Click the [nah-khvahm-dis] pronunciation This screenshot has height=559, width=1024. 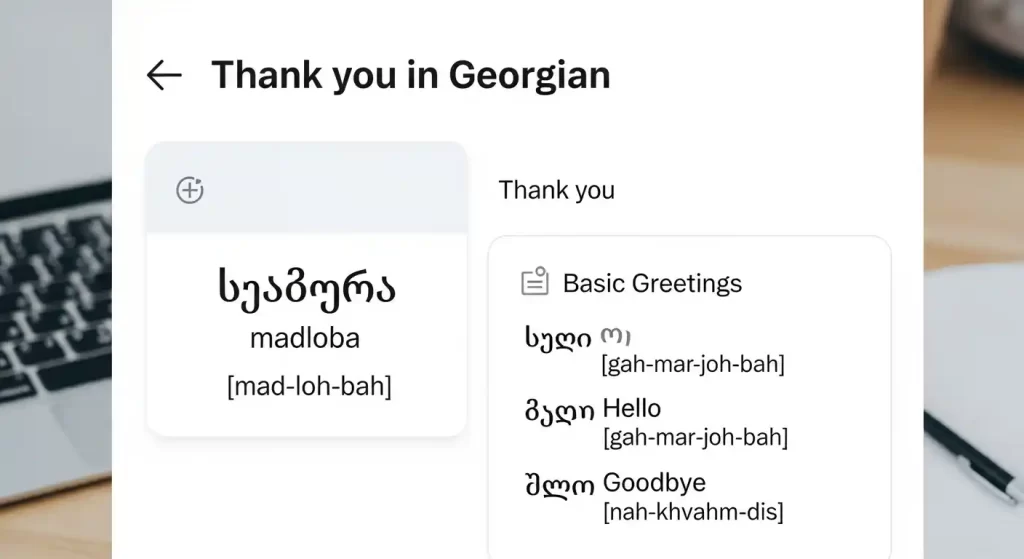coord(692,513)
